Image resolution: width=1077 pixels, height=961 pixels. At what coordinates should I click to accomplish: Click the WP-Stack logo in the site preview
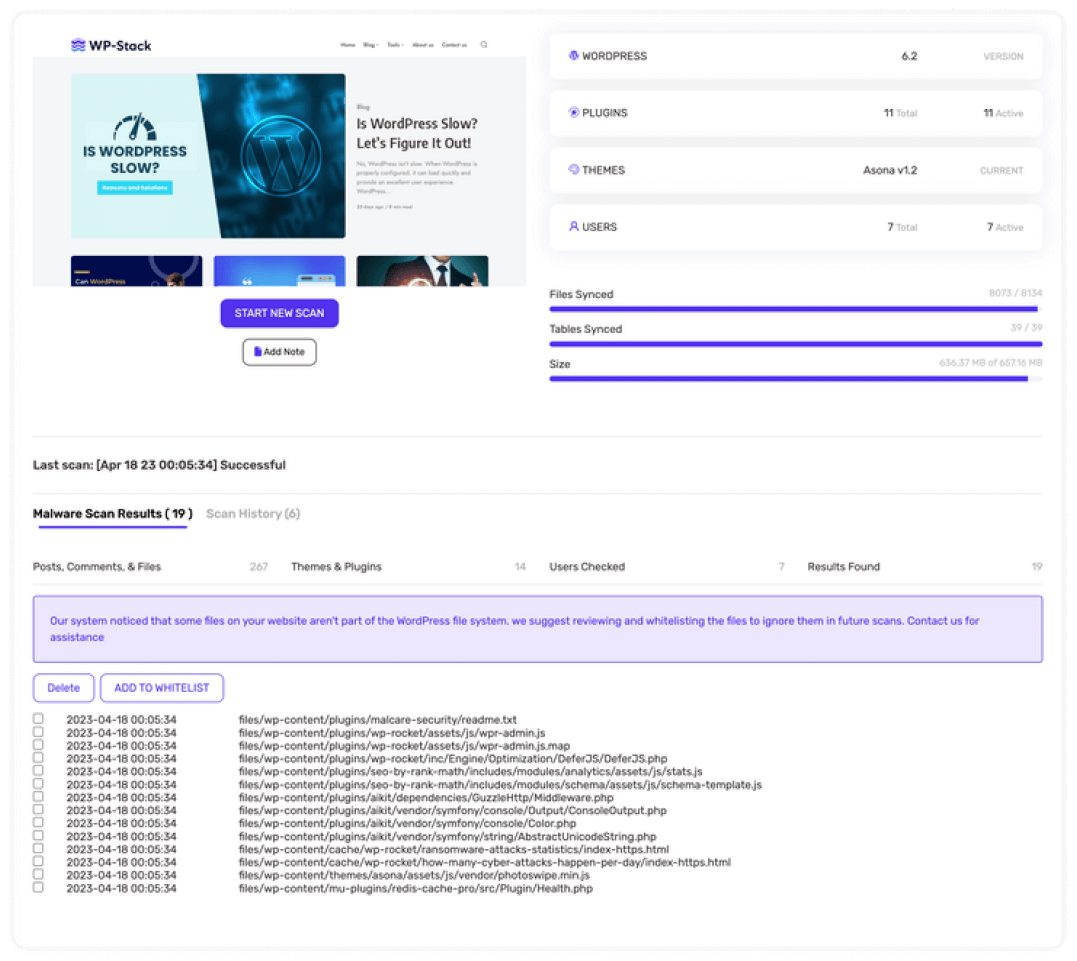(111, 45)
